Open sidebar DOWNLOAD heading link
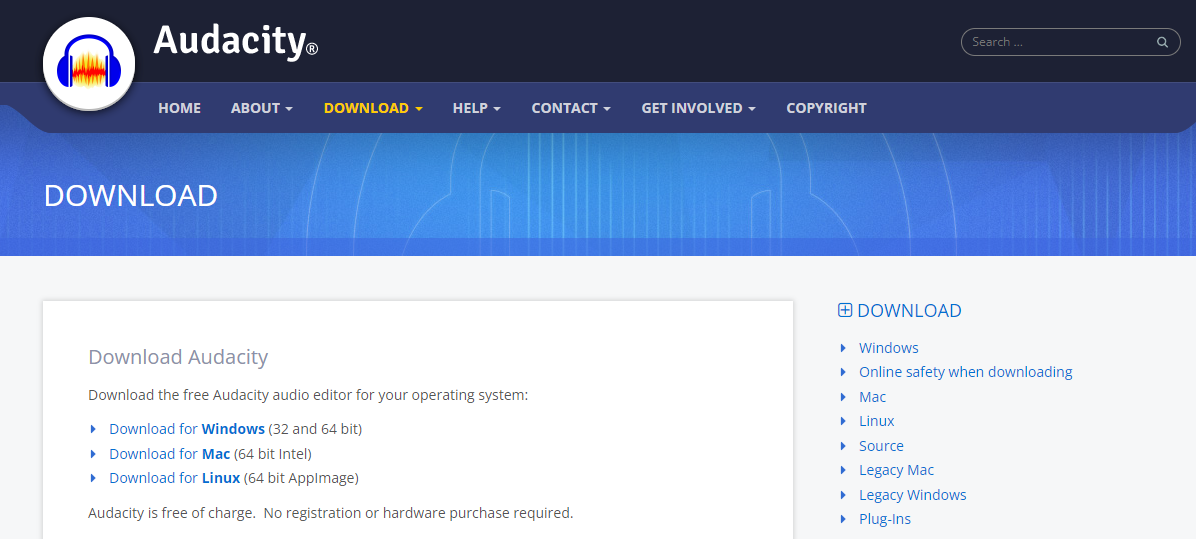 pyautogui.click(x=909, y=310)
